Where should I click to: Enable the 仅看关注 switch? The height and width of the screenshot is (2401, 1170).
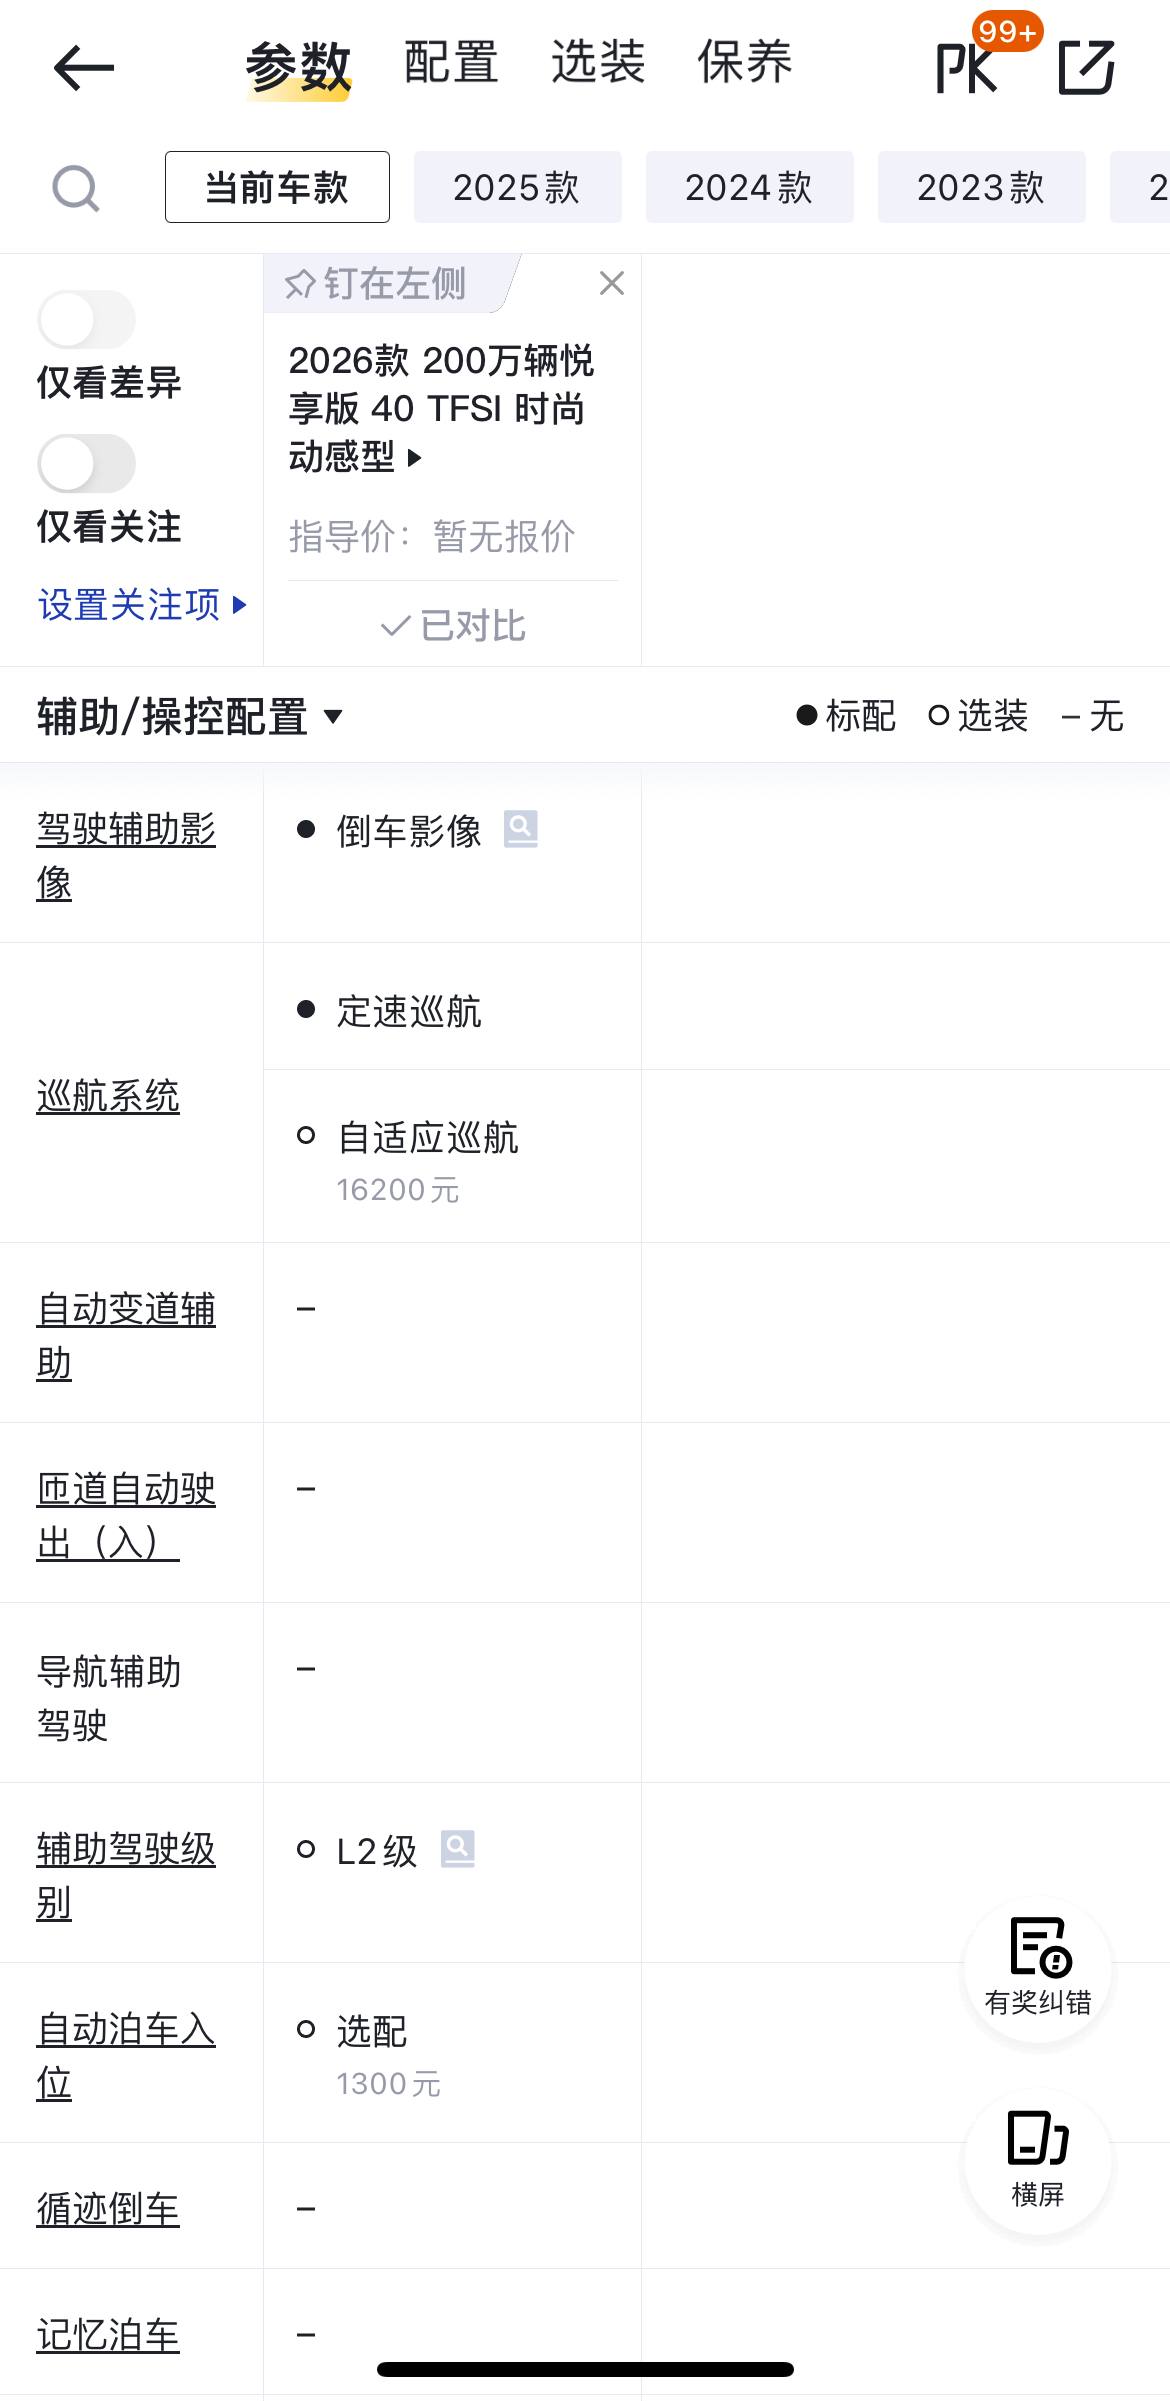(87, 464)
